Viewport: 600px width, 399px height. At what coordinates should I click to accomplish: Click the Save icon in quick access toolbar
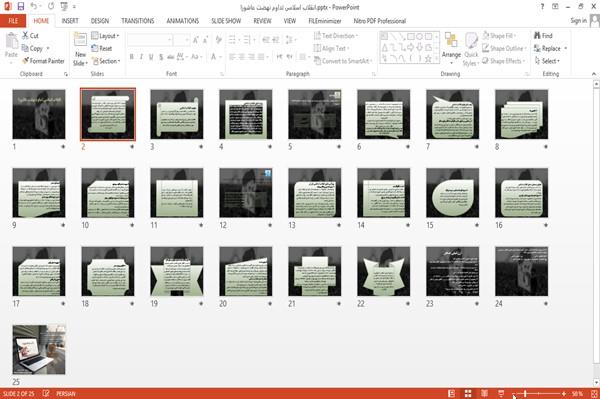[x=21, y=6]
